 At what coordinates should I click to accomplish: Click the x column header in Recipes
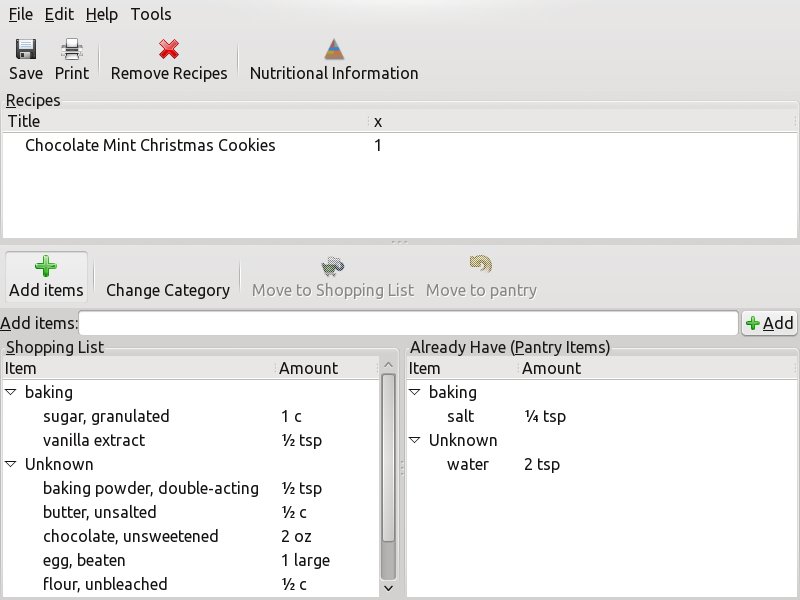pyautogui.click(x=582, y=121)
